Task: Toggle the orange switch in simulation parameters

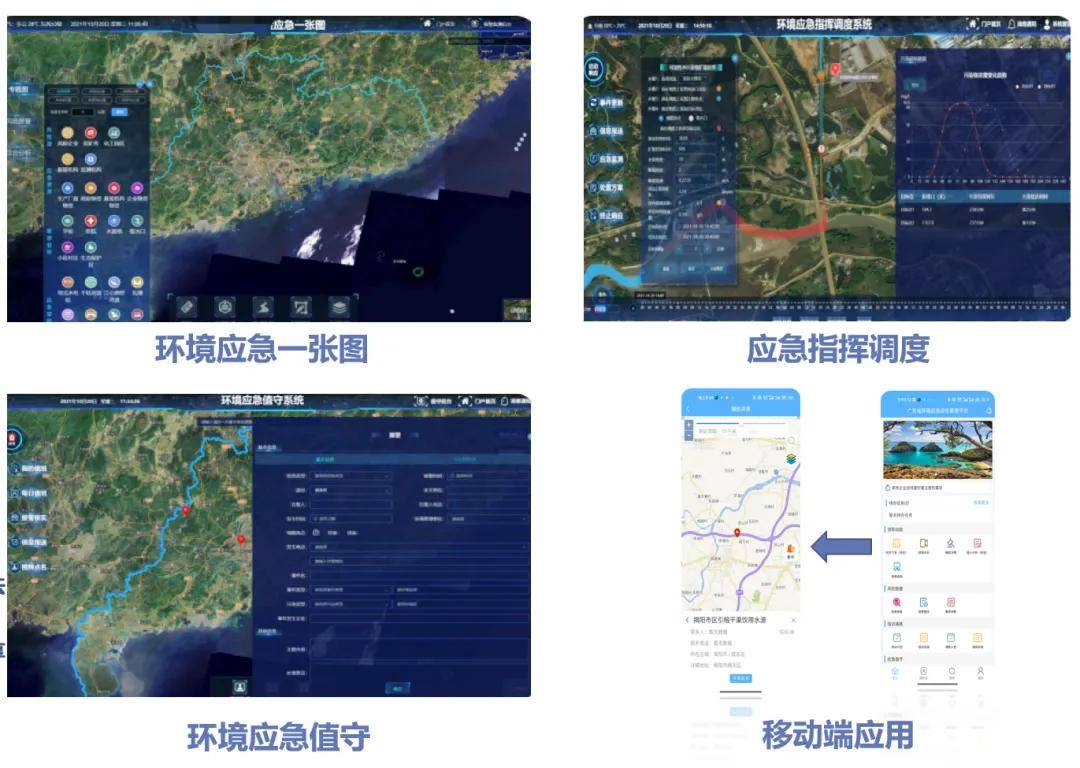Action: click(721, 202)
